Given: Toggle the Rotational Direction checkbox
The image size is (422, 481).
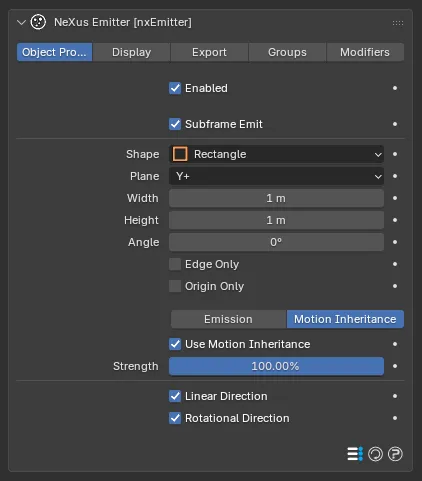Looking at the screenshot, I should pos(175,418).
